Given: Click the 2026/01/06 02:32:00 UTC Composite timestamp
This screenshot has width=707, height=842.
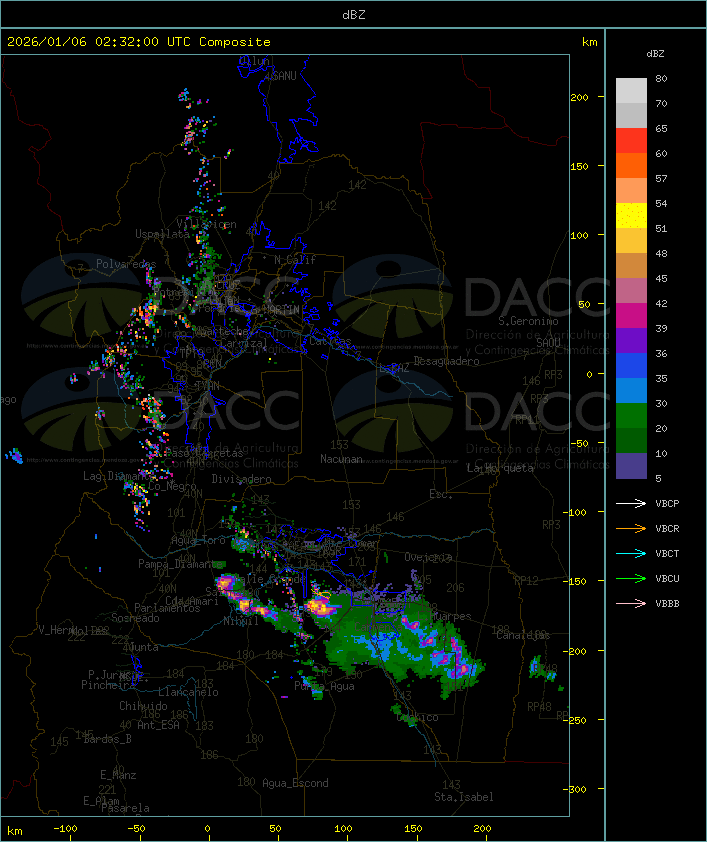Looking at the screenshot, I should point(139,42).
